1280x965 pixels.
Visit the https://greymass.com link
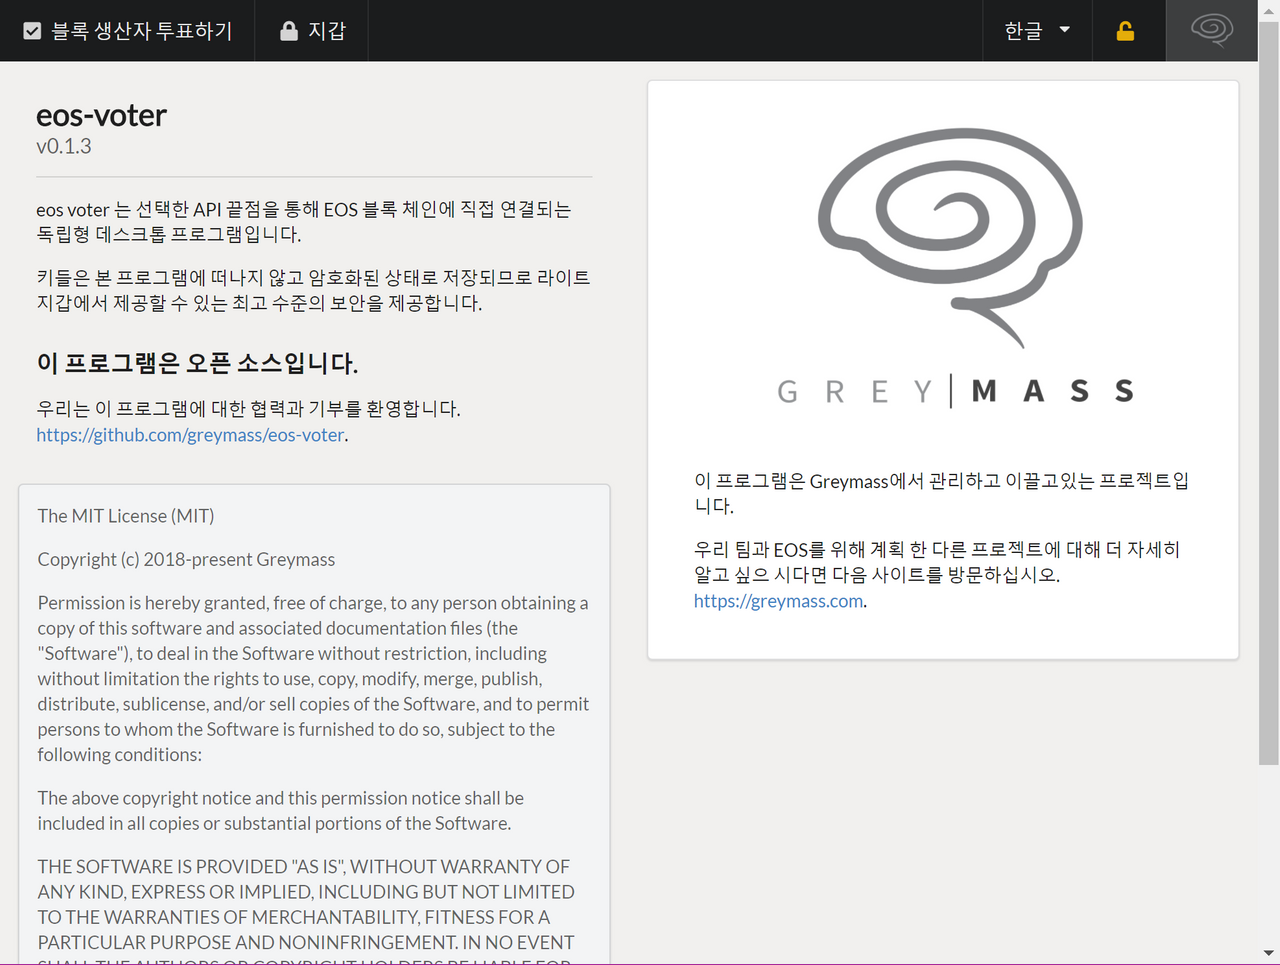click(778, 601)
